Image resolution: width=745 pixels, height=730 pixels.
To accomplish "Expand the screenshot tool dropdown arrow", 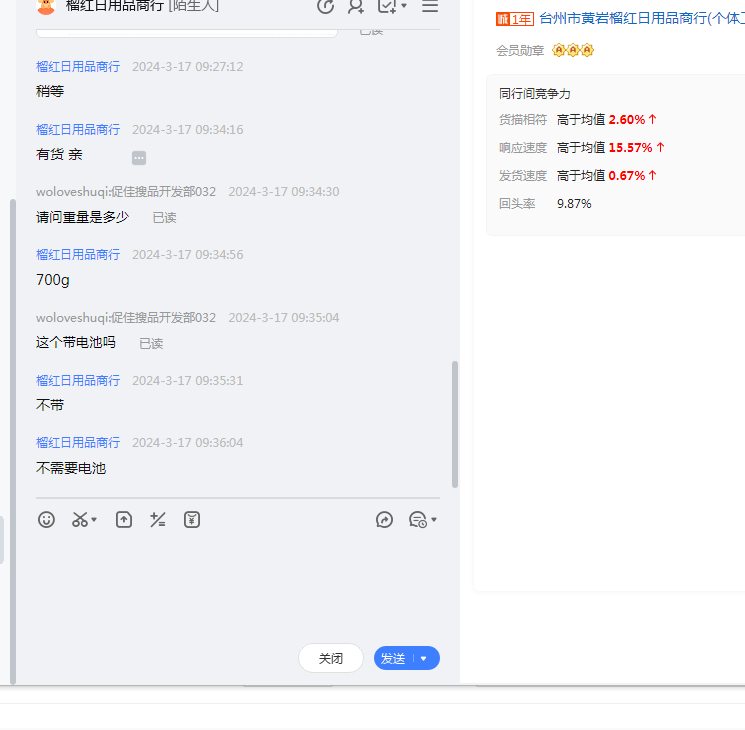I will coord(94,521).
